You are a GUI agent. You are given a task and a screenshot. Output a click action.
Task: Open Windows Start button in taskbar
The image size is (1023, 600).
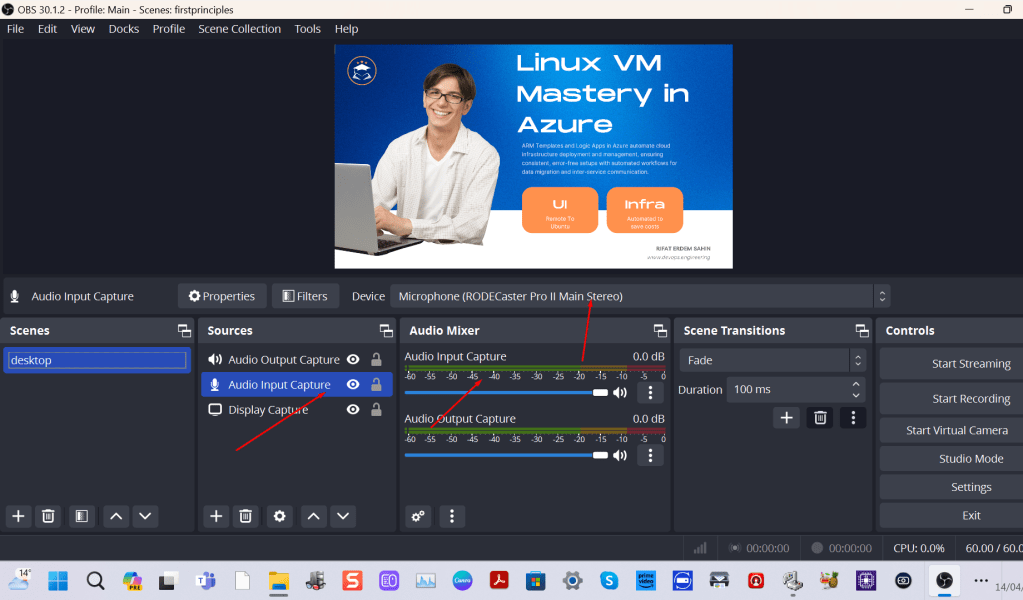[x=57, y=580]
